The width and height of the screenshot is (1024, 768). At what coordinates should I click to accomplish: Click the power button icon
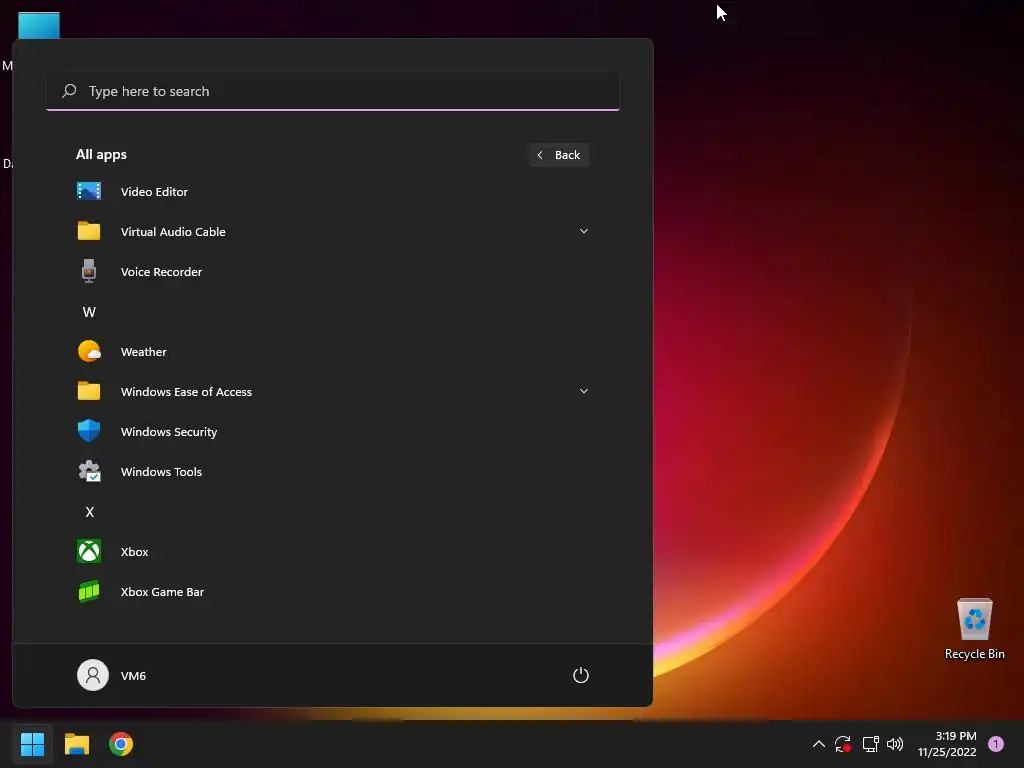581,675
